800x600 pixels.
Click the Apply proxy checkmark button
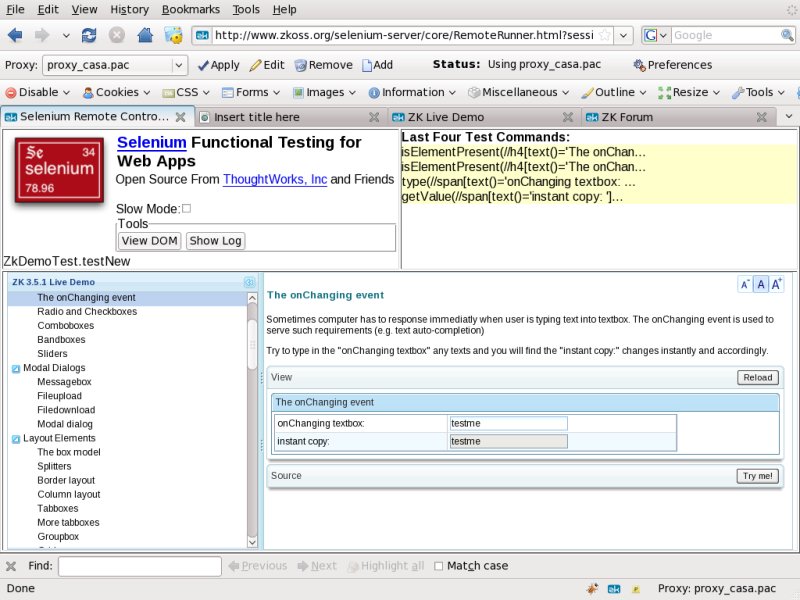coord(218,65)
